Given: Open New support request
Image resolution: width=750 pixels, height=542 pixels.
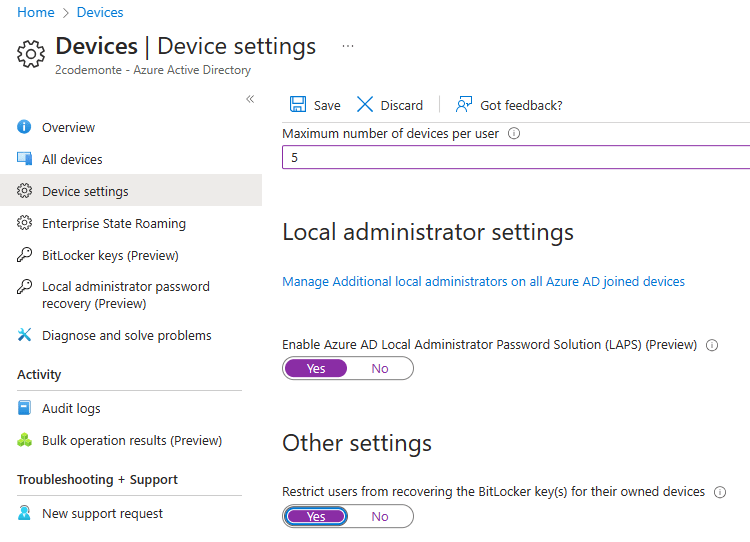Looking at the screenshot, I should pos(102,513).
